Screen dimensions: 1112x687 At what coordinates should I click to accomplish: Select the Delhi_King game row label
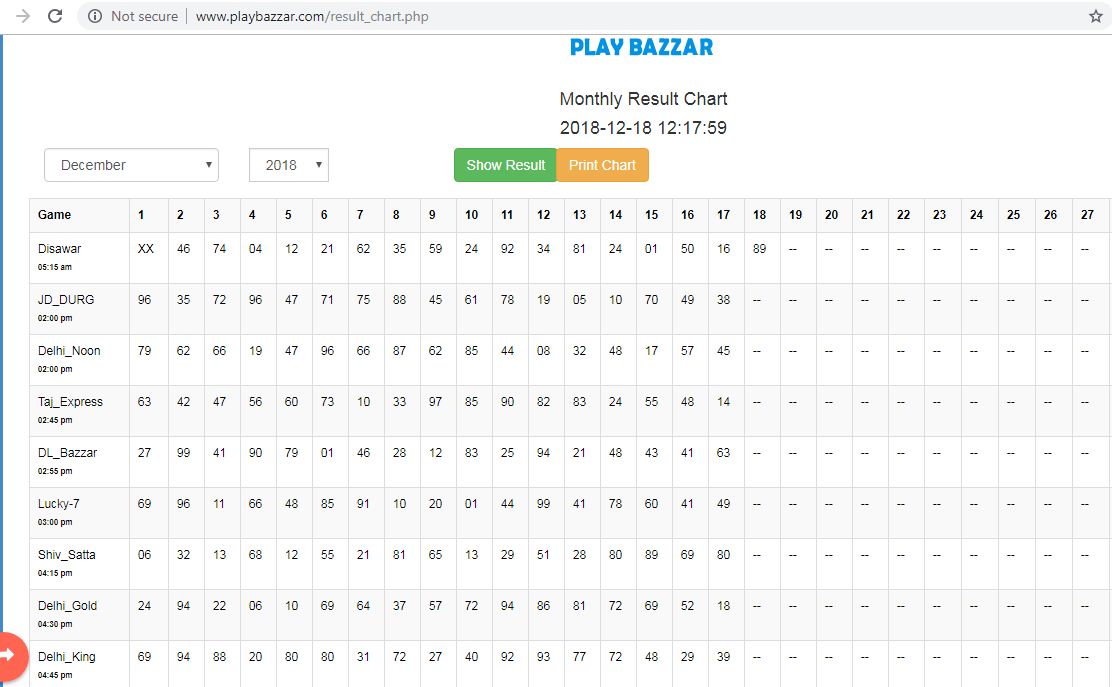pyautogui.click(x=67, y=657)
